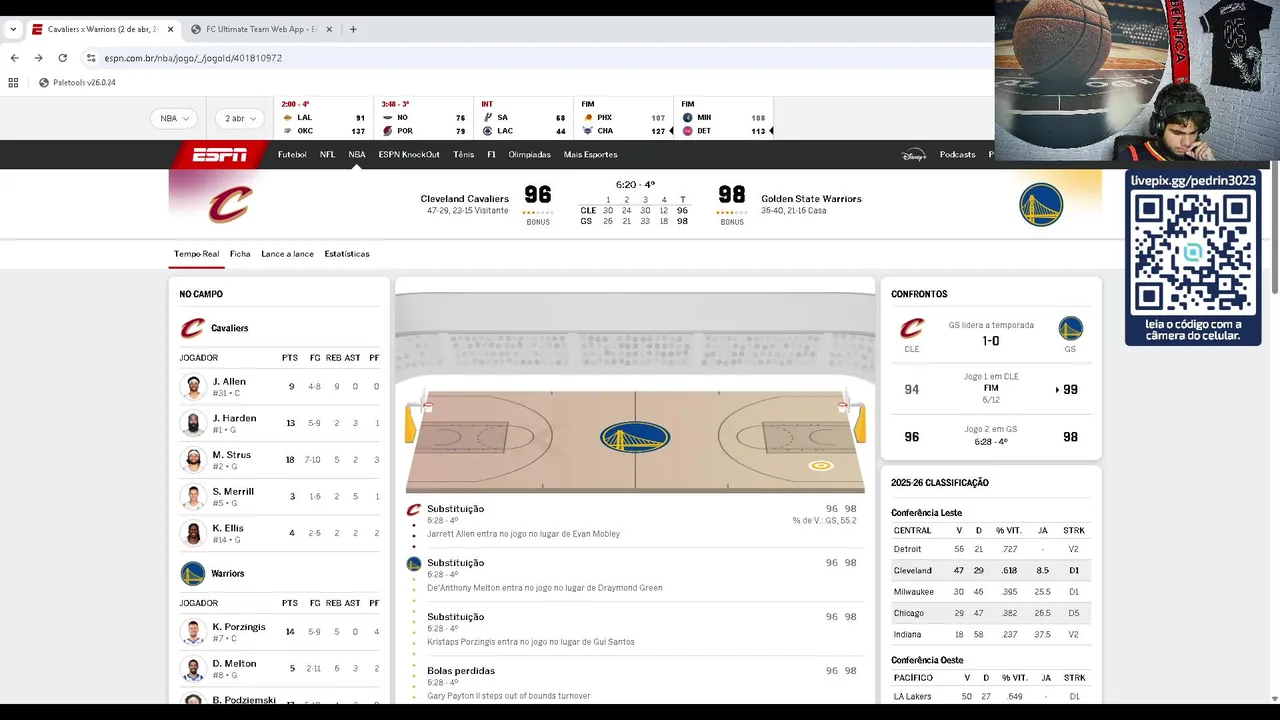Open the MIN vs DET final score
This screenshot has width=1280, height=720.
pos(724,118)
